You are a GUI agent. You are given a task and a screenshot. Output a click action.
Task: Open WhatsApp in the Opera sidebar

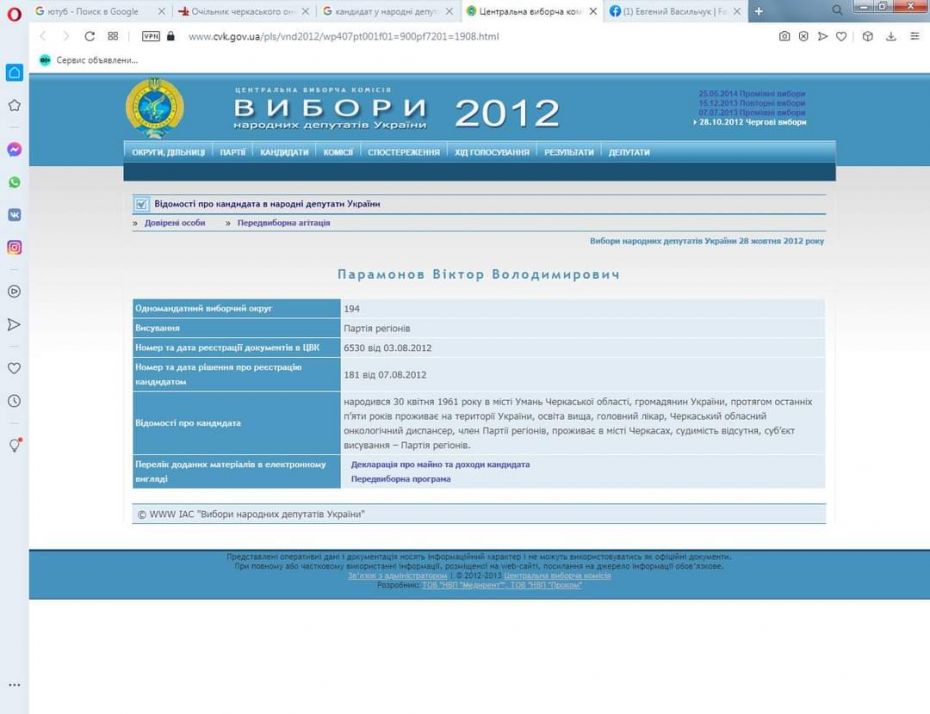pos(14,183)
